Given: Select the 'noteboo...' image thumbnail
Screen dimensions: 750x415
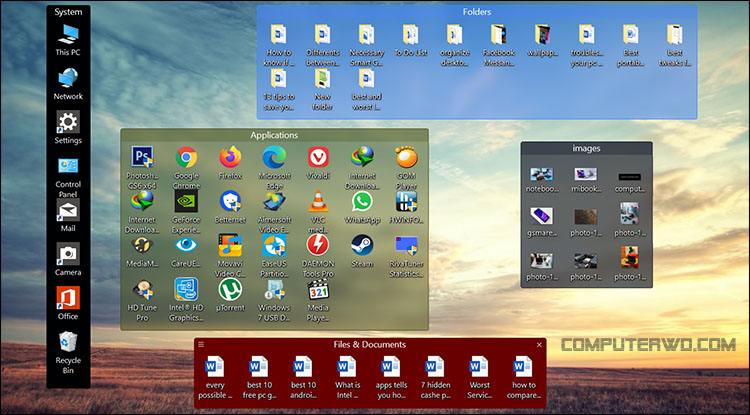Looking at the screenshot, I should pyautogui.click(x=542, y=174).
